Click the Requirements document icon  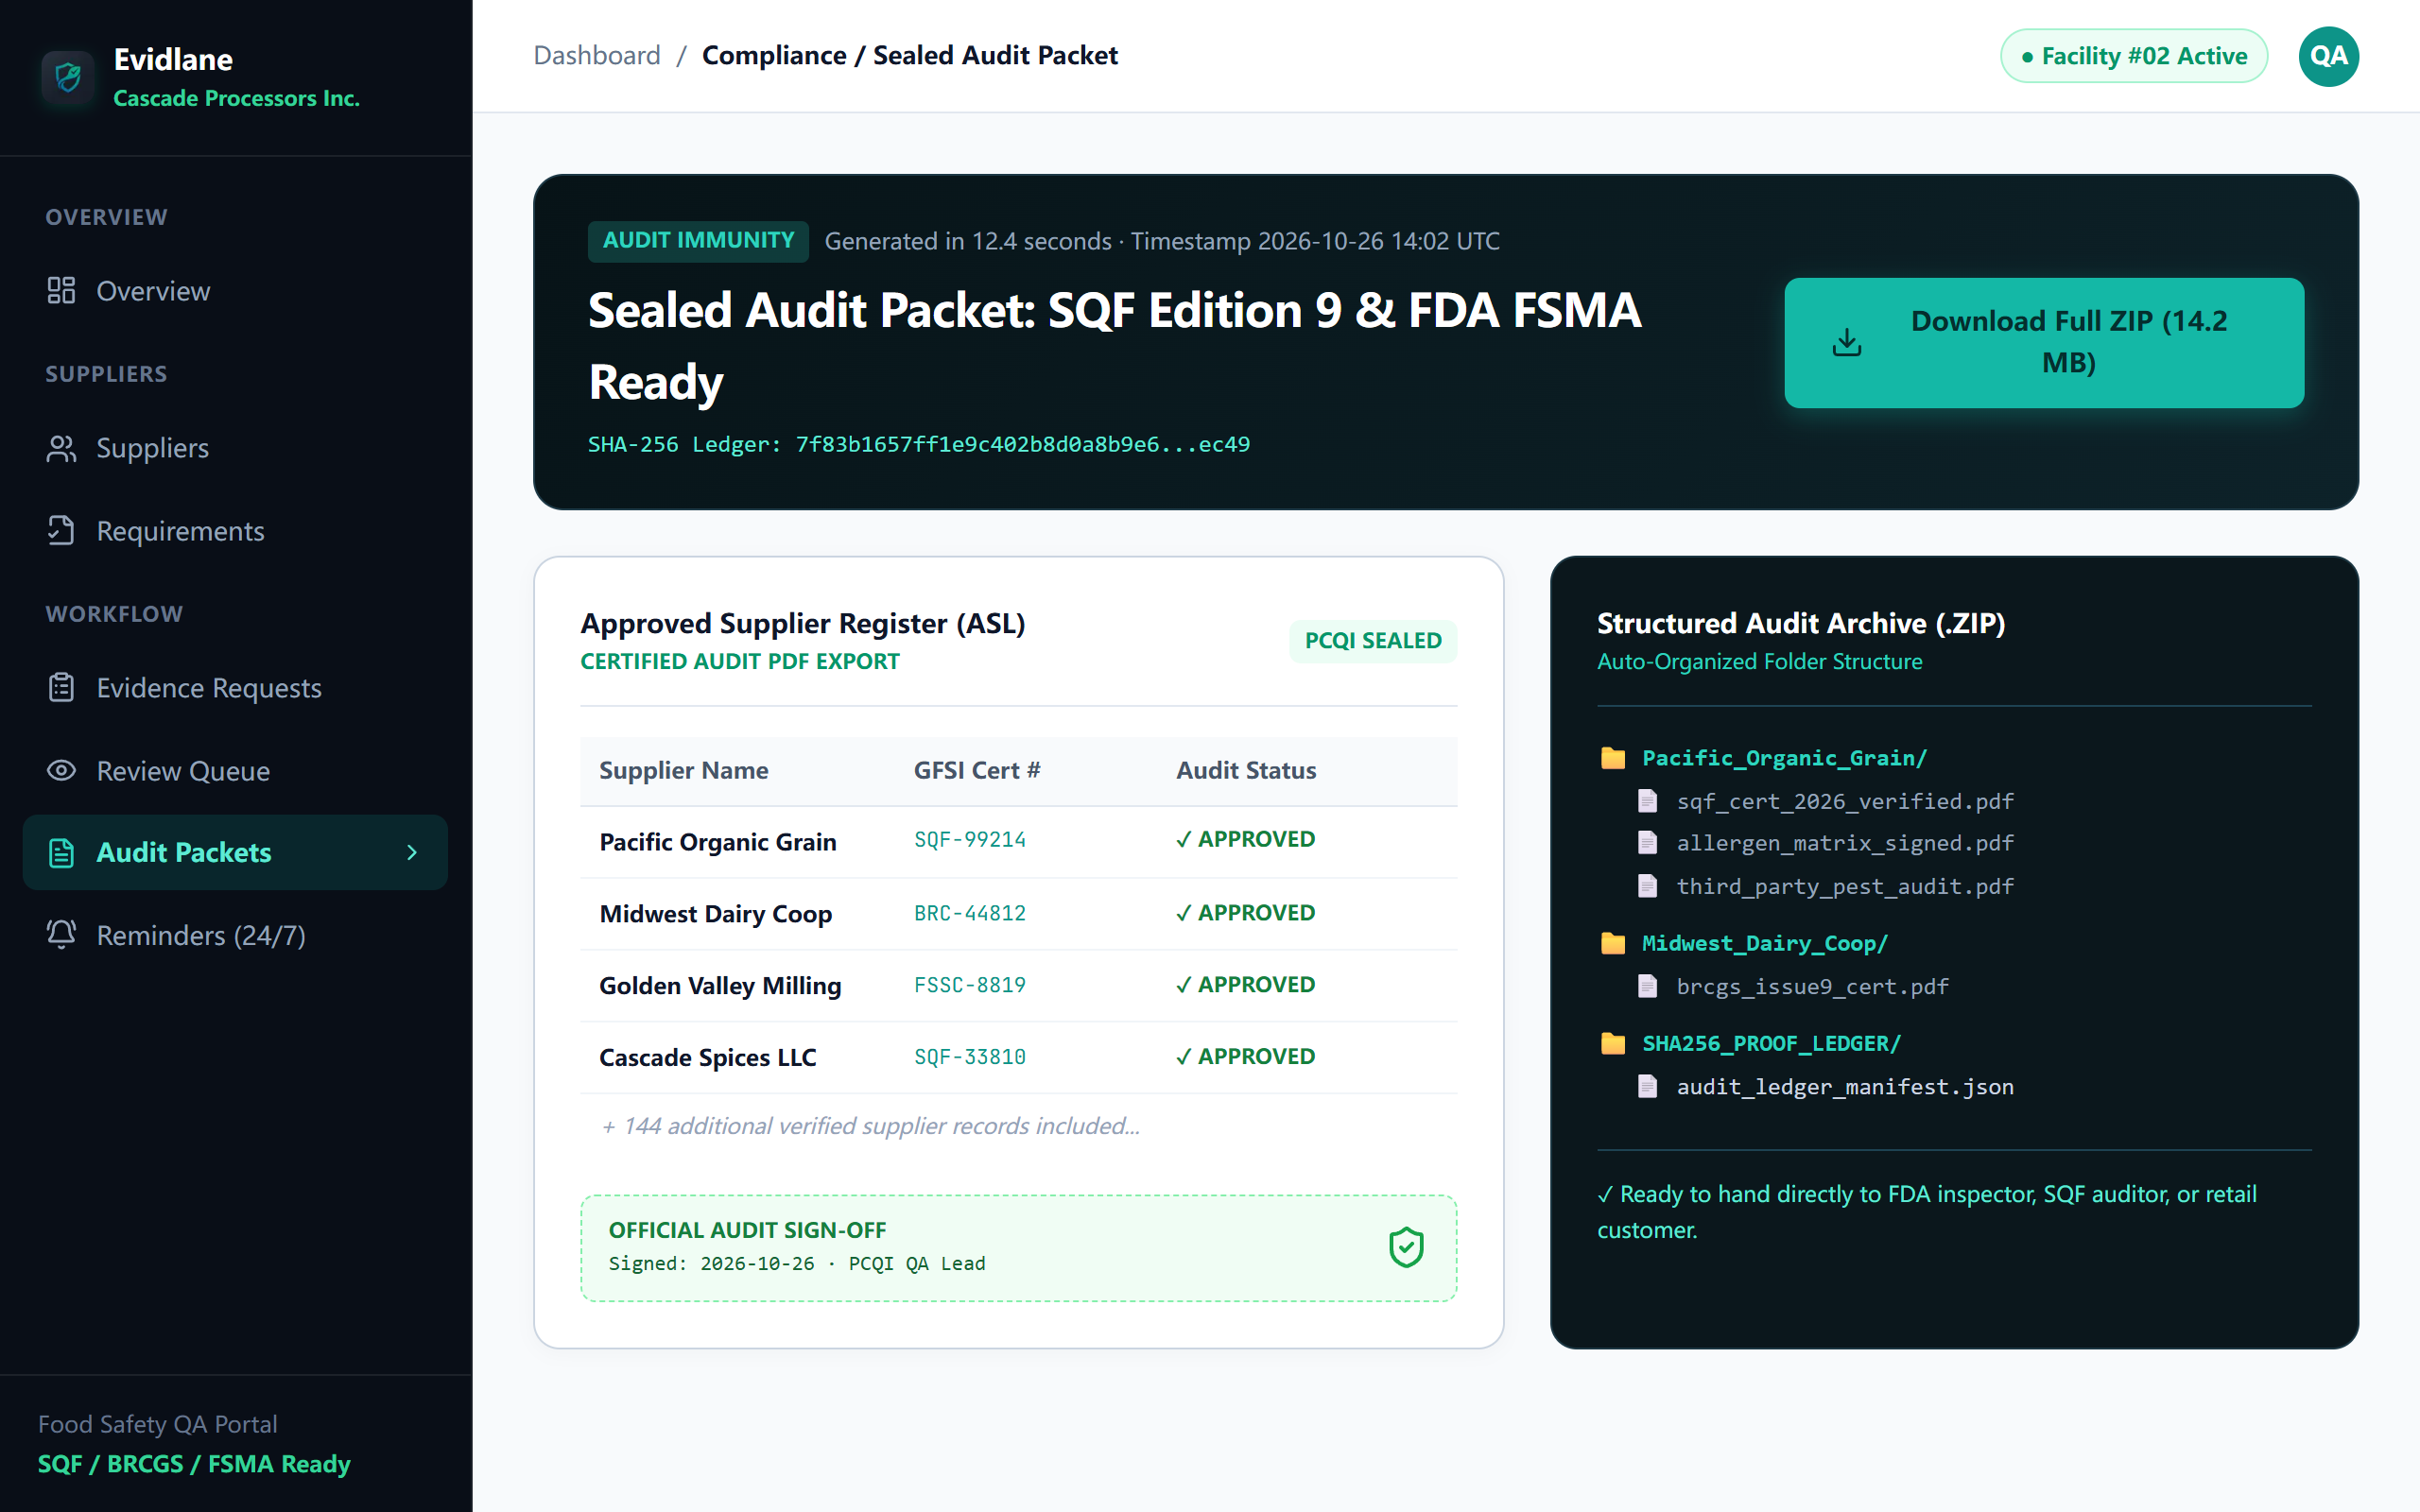(61, 531)
